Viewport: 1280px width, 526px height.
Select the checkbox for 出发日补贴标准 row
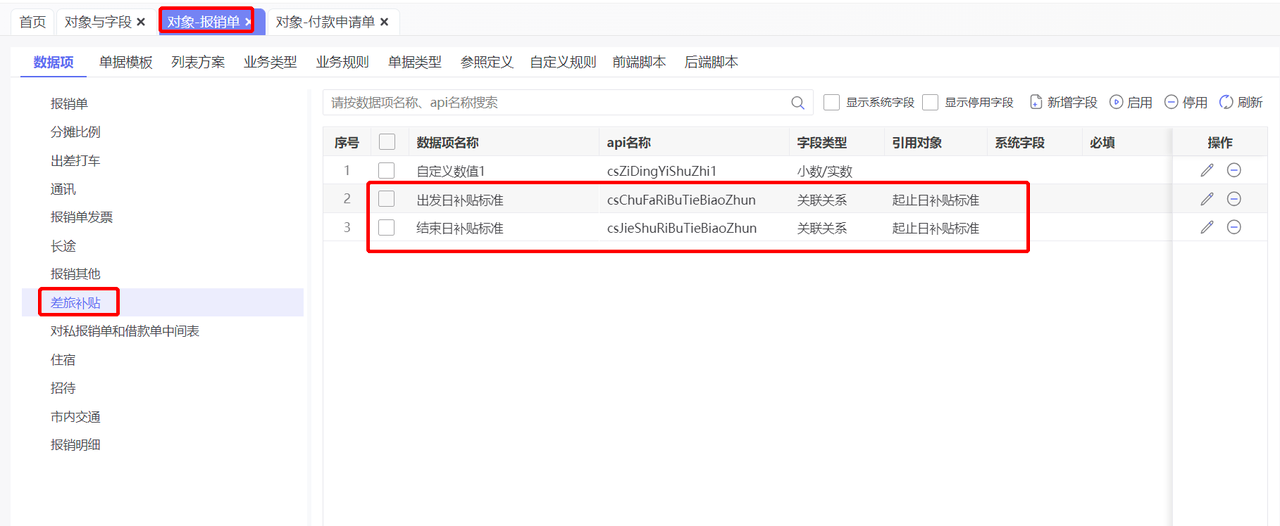coord(387,199)
